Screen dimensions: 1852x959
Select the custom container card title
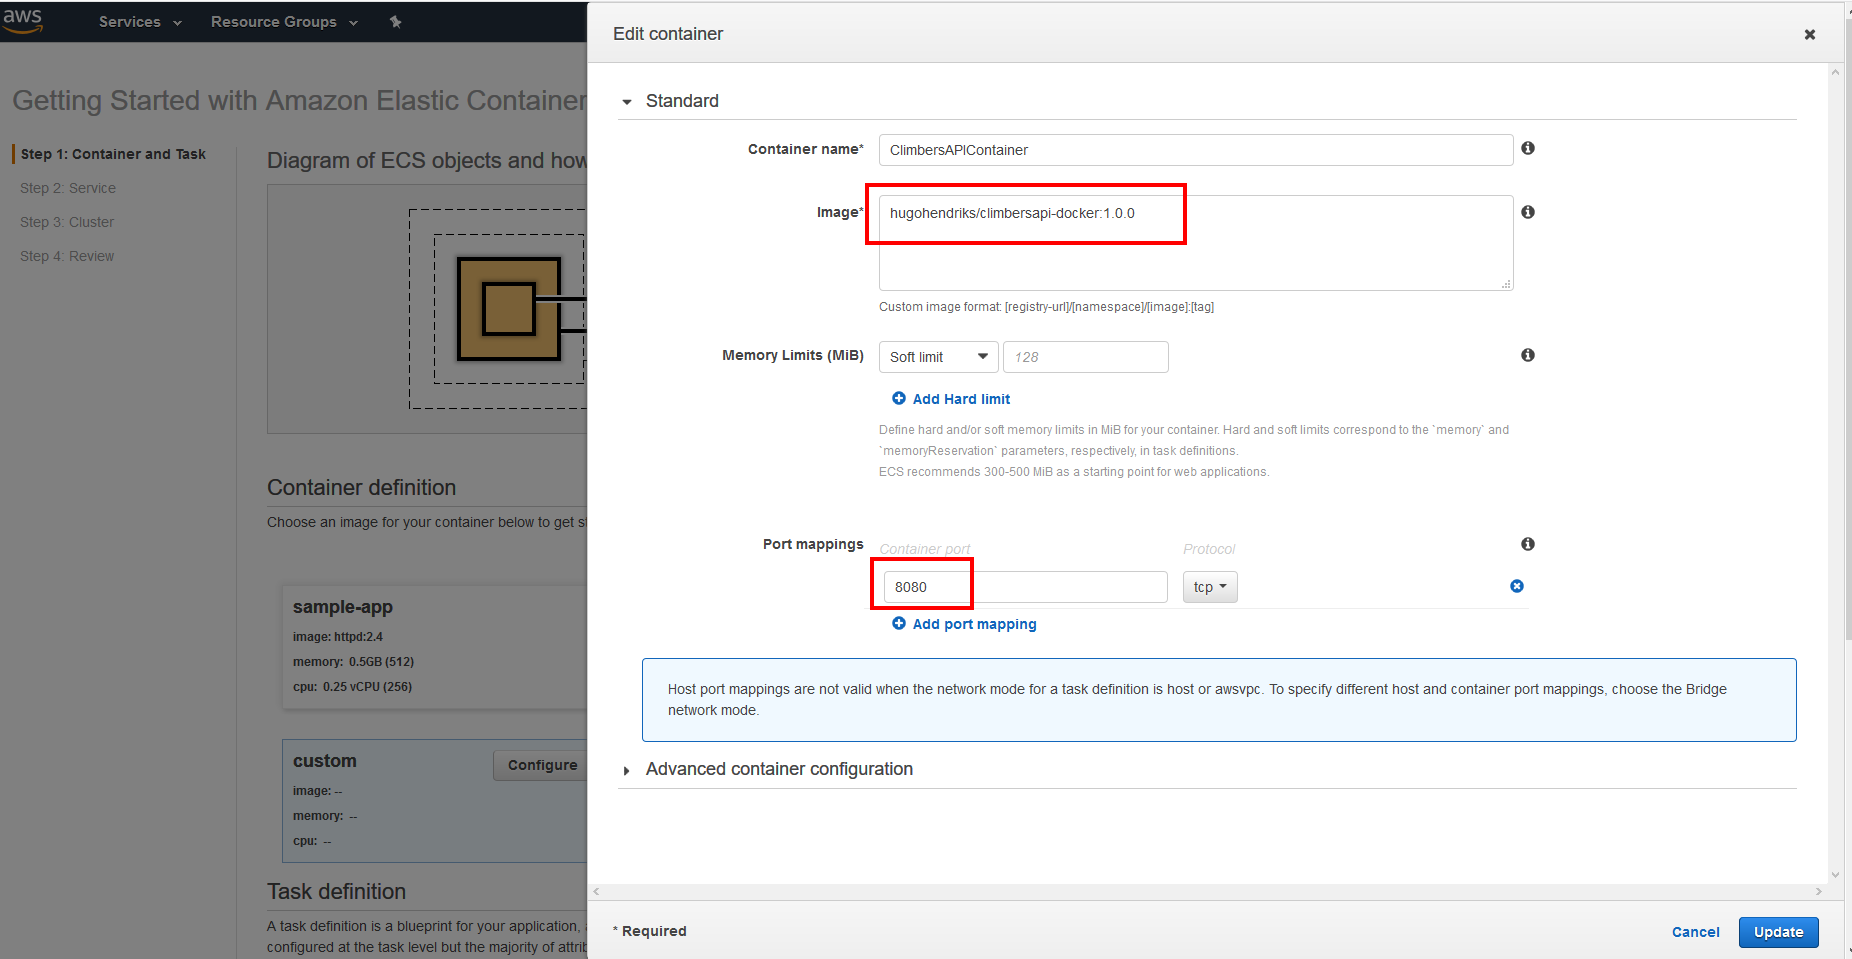coord(324,761)
